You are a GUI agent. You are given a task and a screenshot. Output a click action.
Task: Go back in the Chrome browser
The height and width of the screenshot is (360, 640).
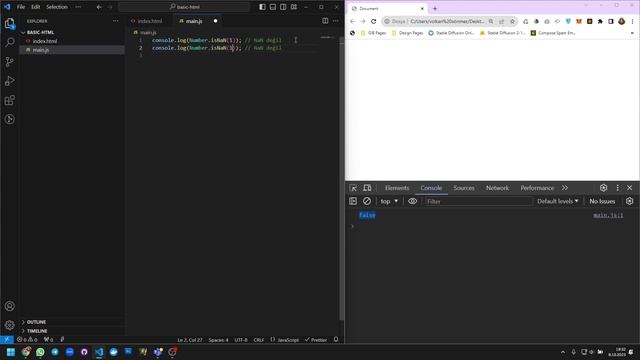pyautogui.click(x=352, y=21)
